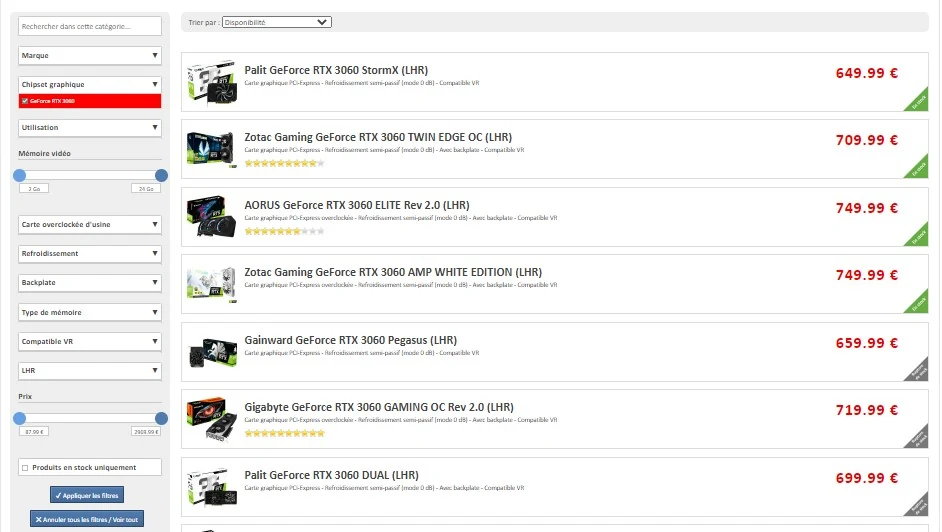Screen dimensions: 942x532
Task: Click Mémoire vidéo maximum slider handle
Action: click(x=161, y=175)
